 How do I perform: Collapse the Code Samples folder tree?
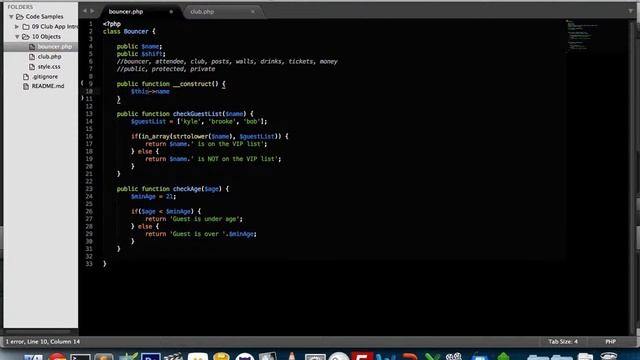click(x=11, y=17)
